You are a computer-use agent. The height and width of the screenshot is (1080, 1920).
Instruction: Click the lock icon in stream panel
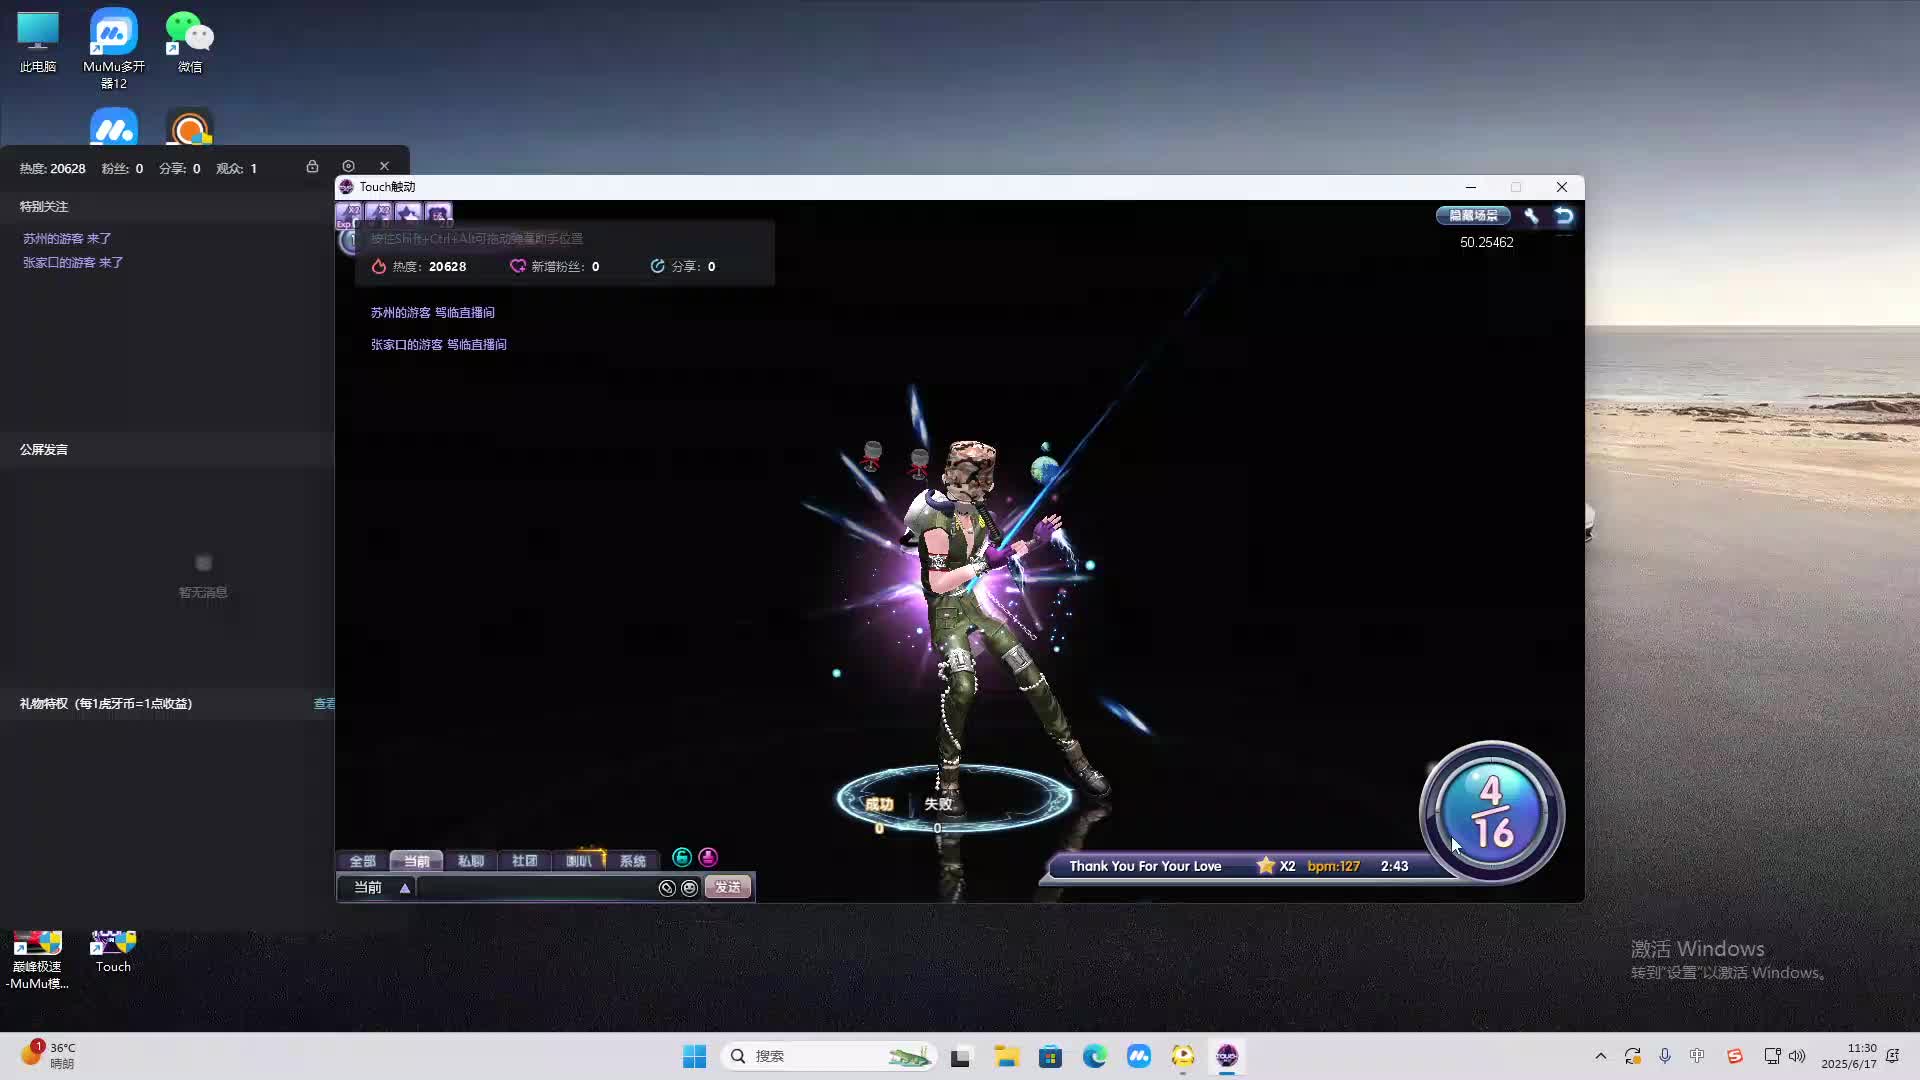click(x=312, y=167)
